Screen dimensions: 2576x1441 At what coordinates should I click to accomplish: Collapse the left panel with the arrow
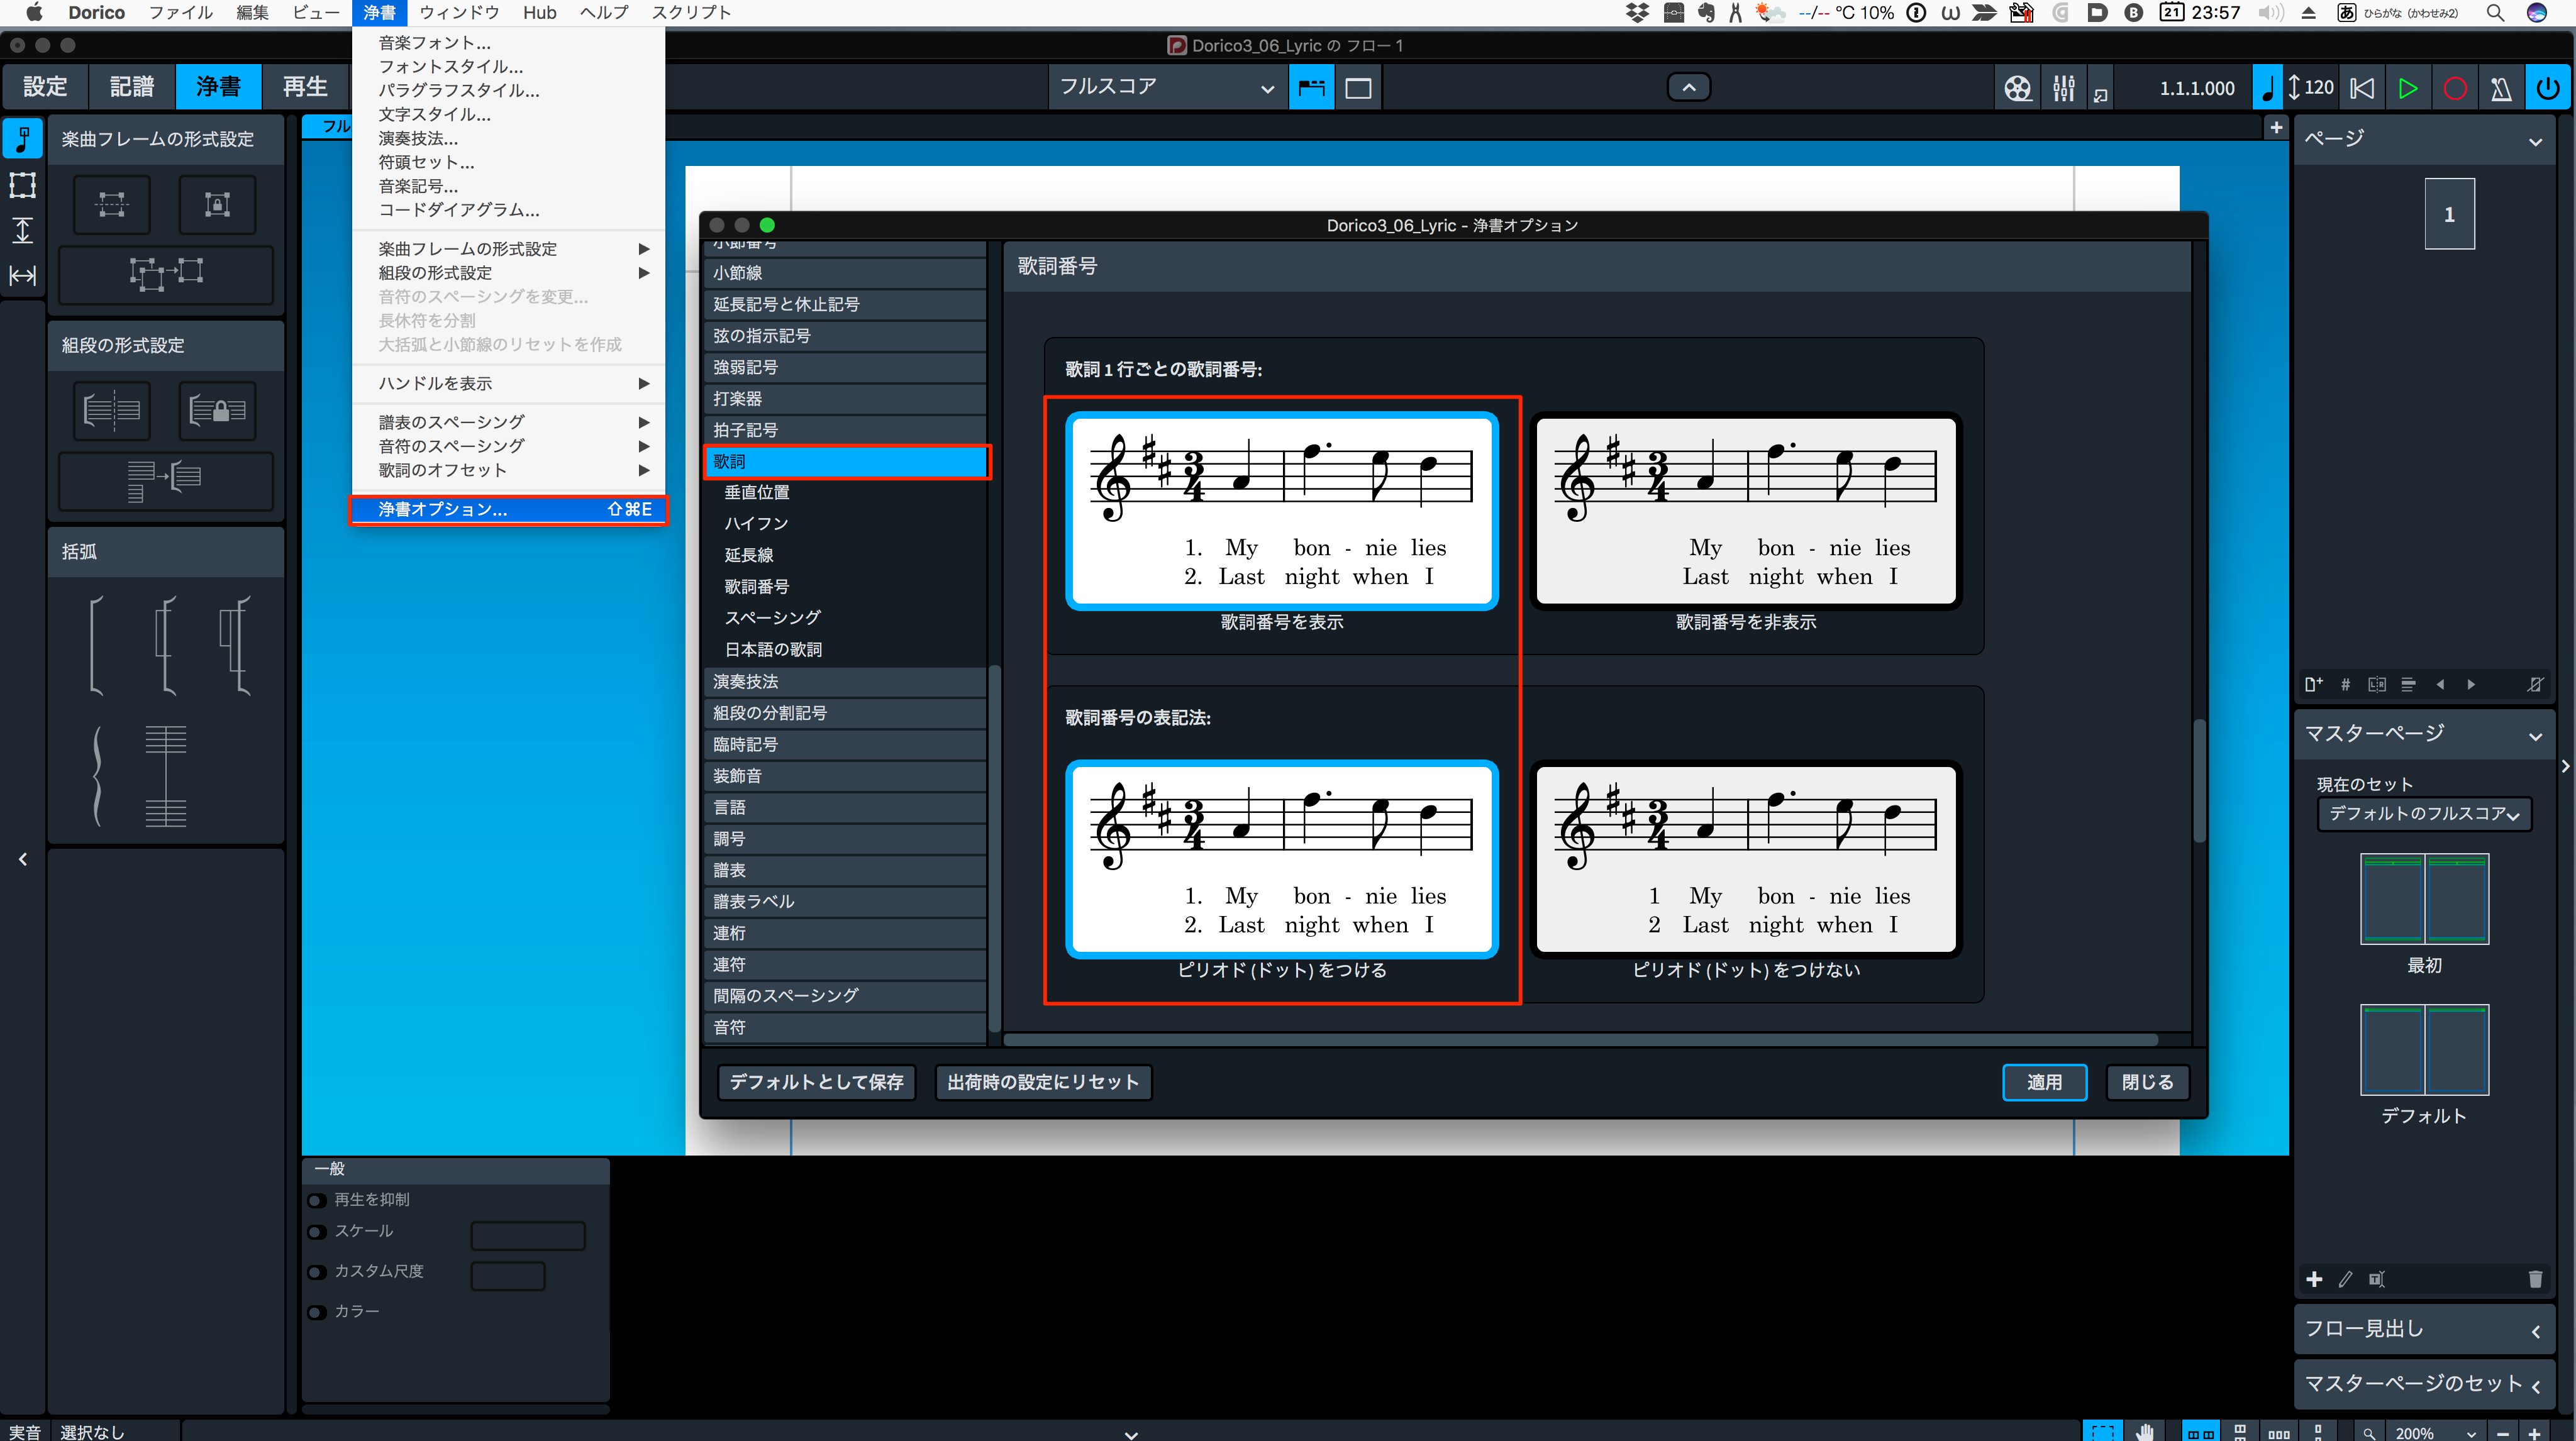coord(22,859)
